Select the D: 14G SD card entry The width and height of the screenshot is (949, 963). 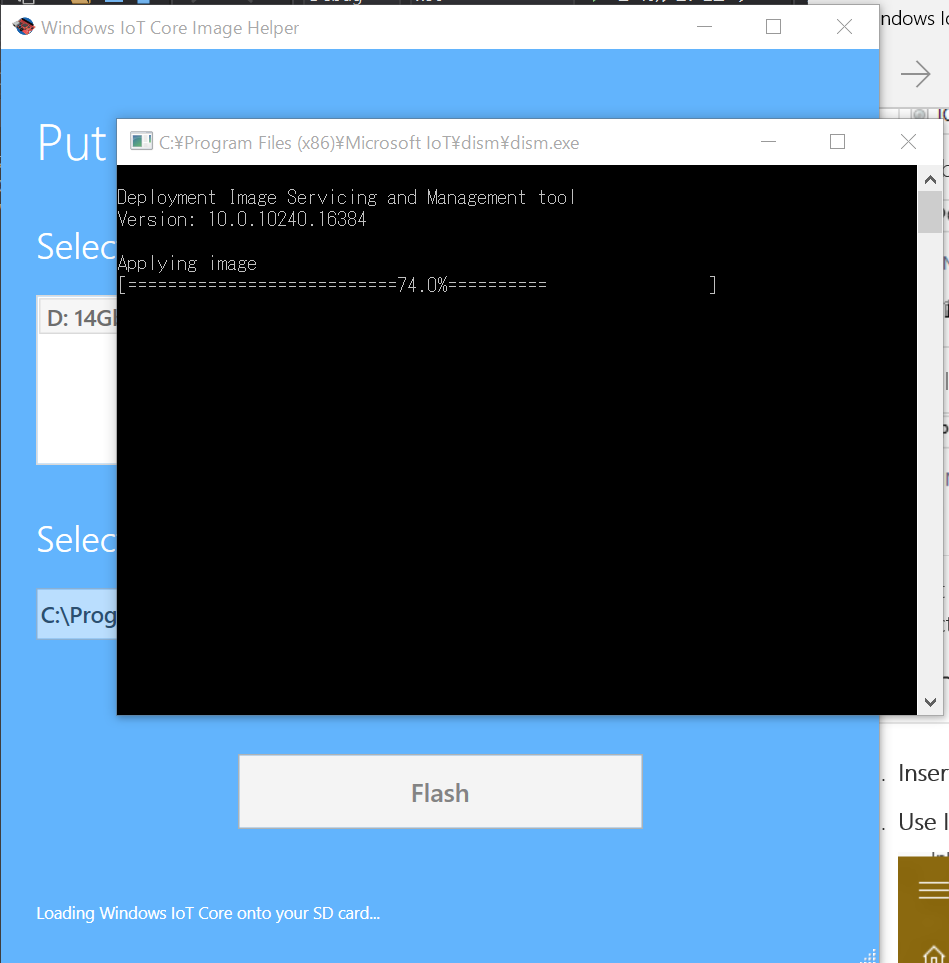point(78,318)
